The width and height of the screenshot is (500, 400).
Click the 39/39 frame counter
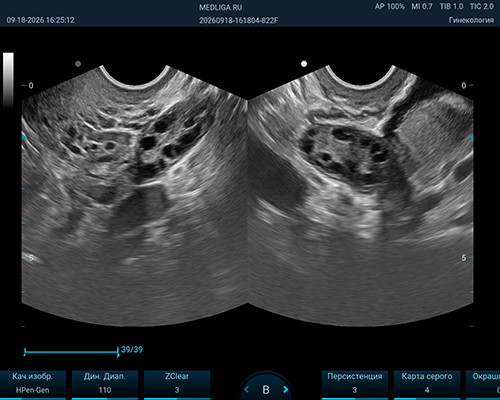[132, 349]
